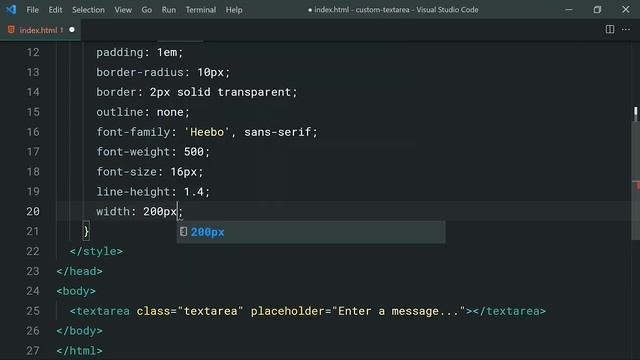Click the closing </body> tag
640x360 pixels.
point(79,331)
